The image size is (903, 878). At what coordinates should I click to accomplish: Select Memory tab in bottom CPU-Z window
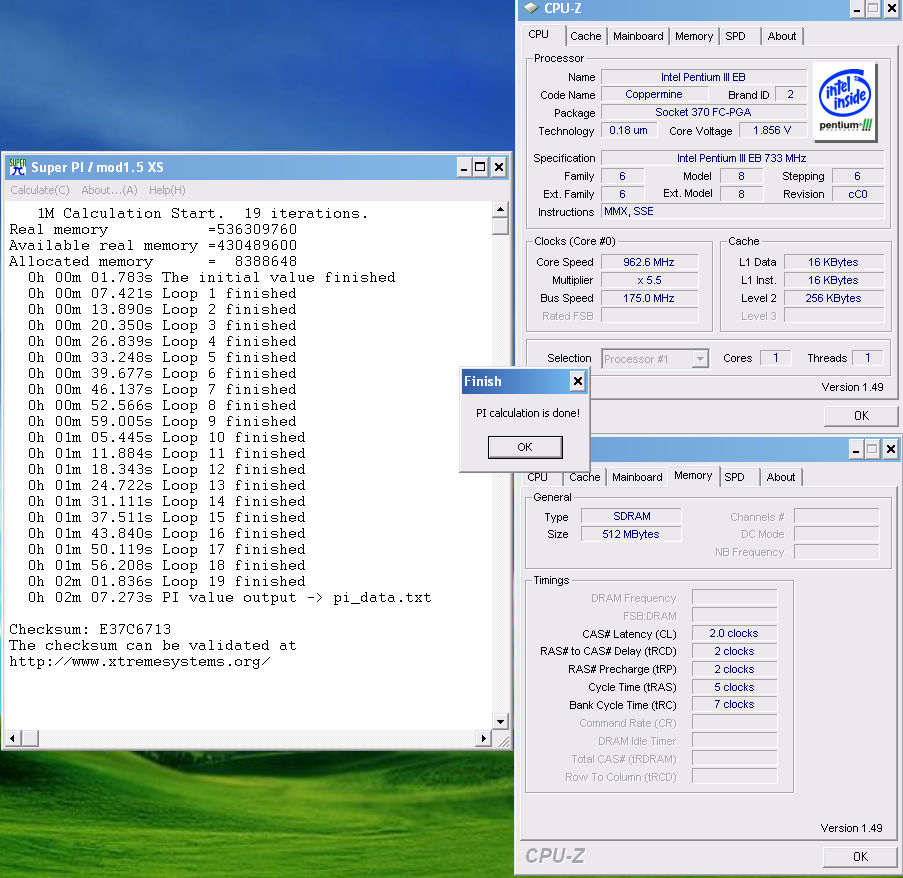pos(693,476)
